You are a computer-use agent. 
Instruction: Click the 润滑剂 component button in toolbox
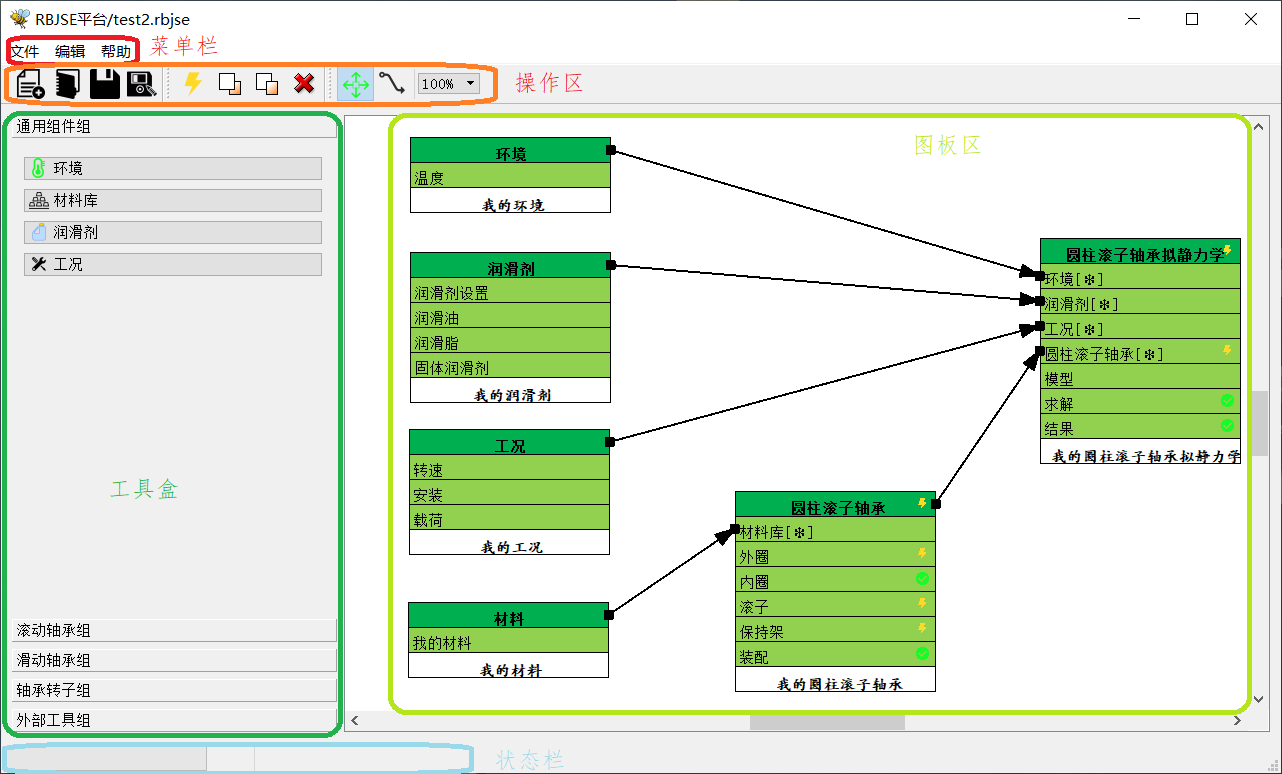click(x=172, y=232)
